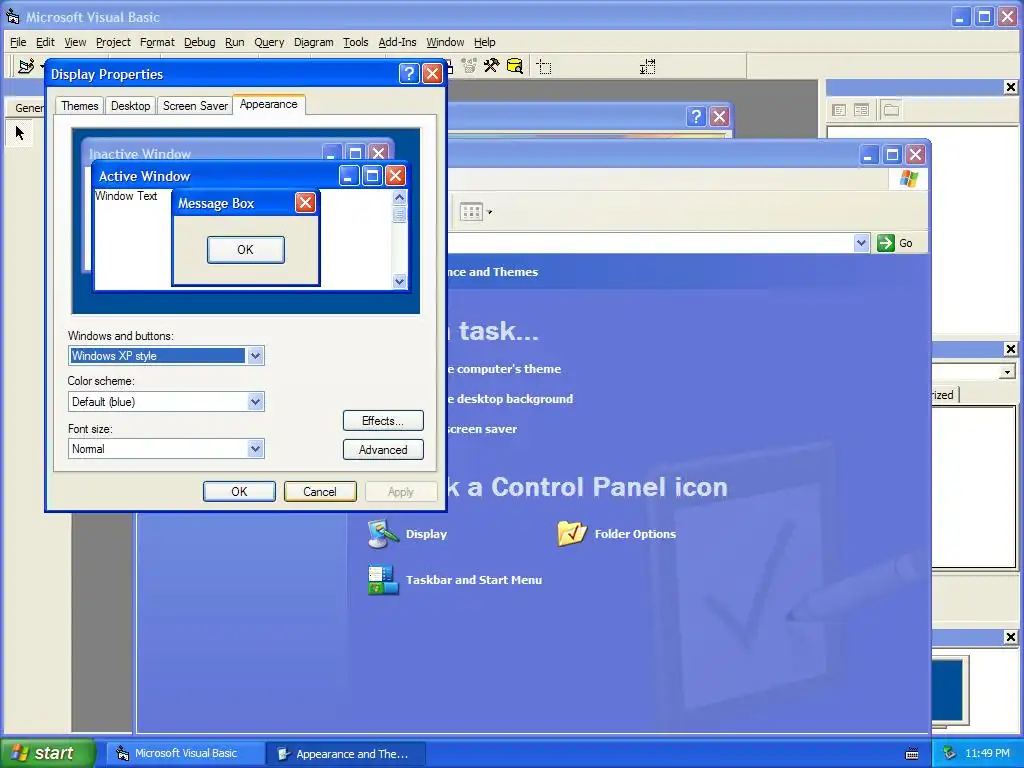Screen dimensions: 1024x768
Task: Open the Windows and buttons dropdown
Action: point(255,356)
